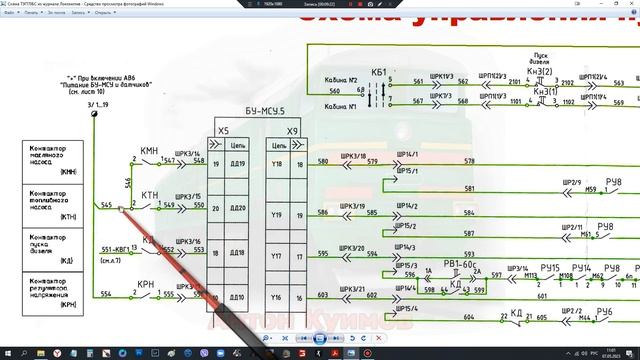Viewport: 640px width, 360px height.
Task: Open the recorder overlay menu icon
Action: pyautogui.click(x=250, y=4)
